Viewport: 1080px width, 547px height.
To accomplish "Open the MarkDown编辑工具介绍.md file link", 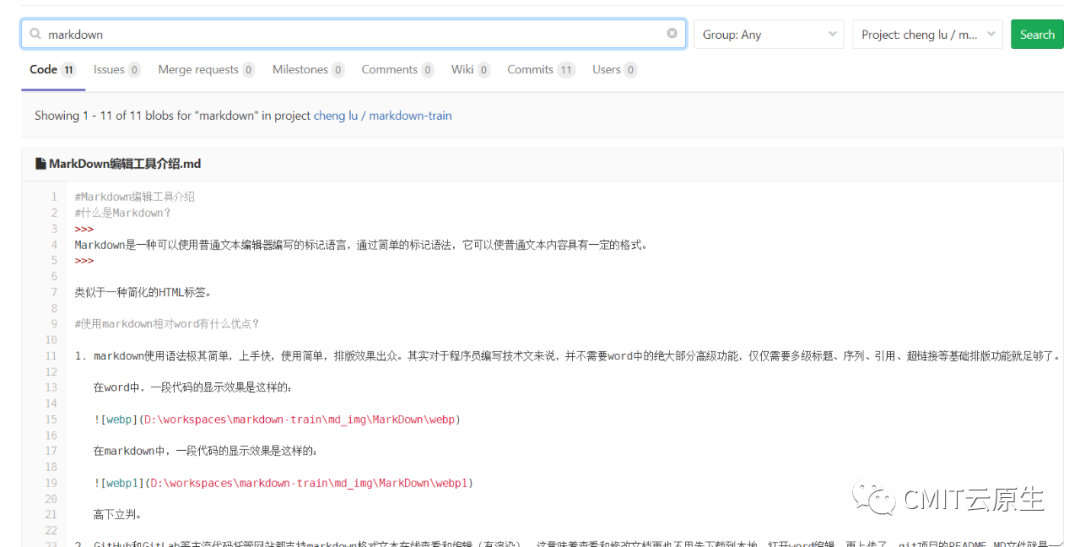I will [x=125, y=164].
